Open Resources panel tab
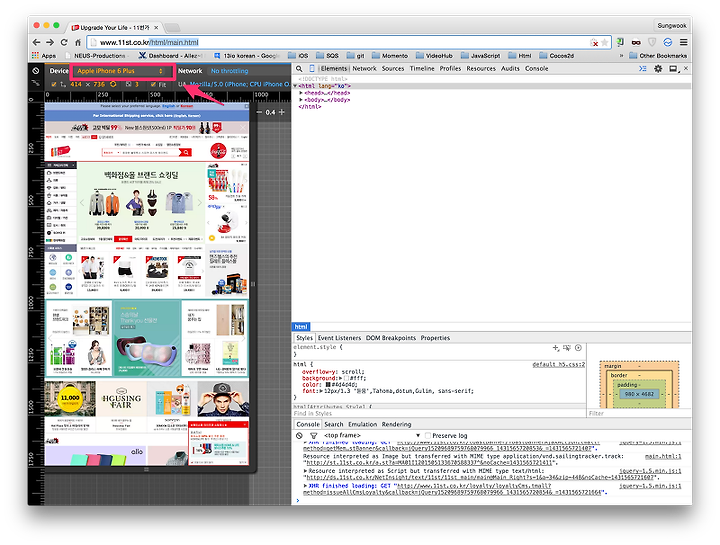720x545 pixels. 481,68
